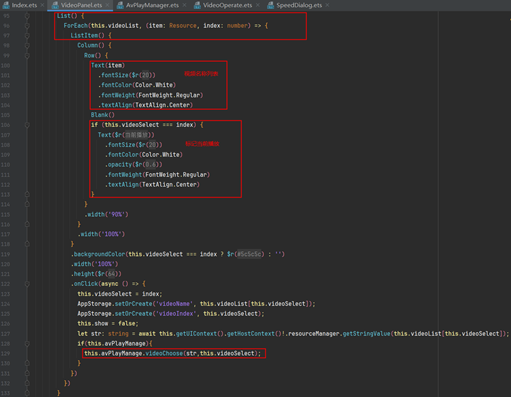Select the VideoOperate.ets tab
511x397 pixels.
pos(228,5)
